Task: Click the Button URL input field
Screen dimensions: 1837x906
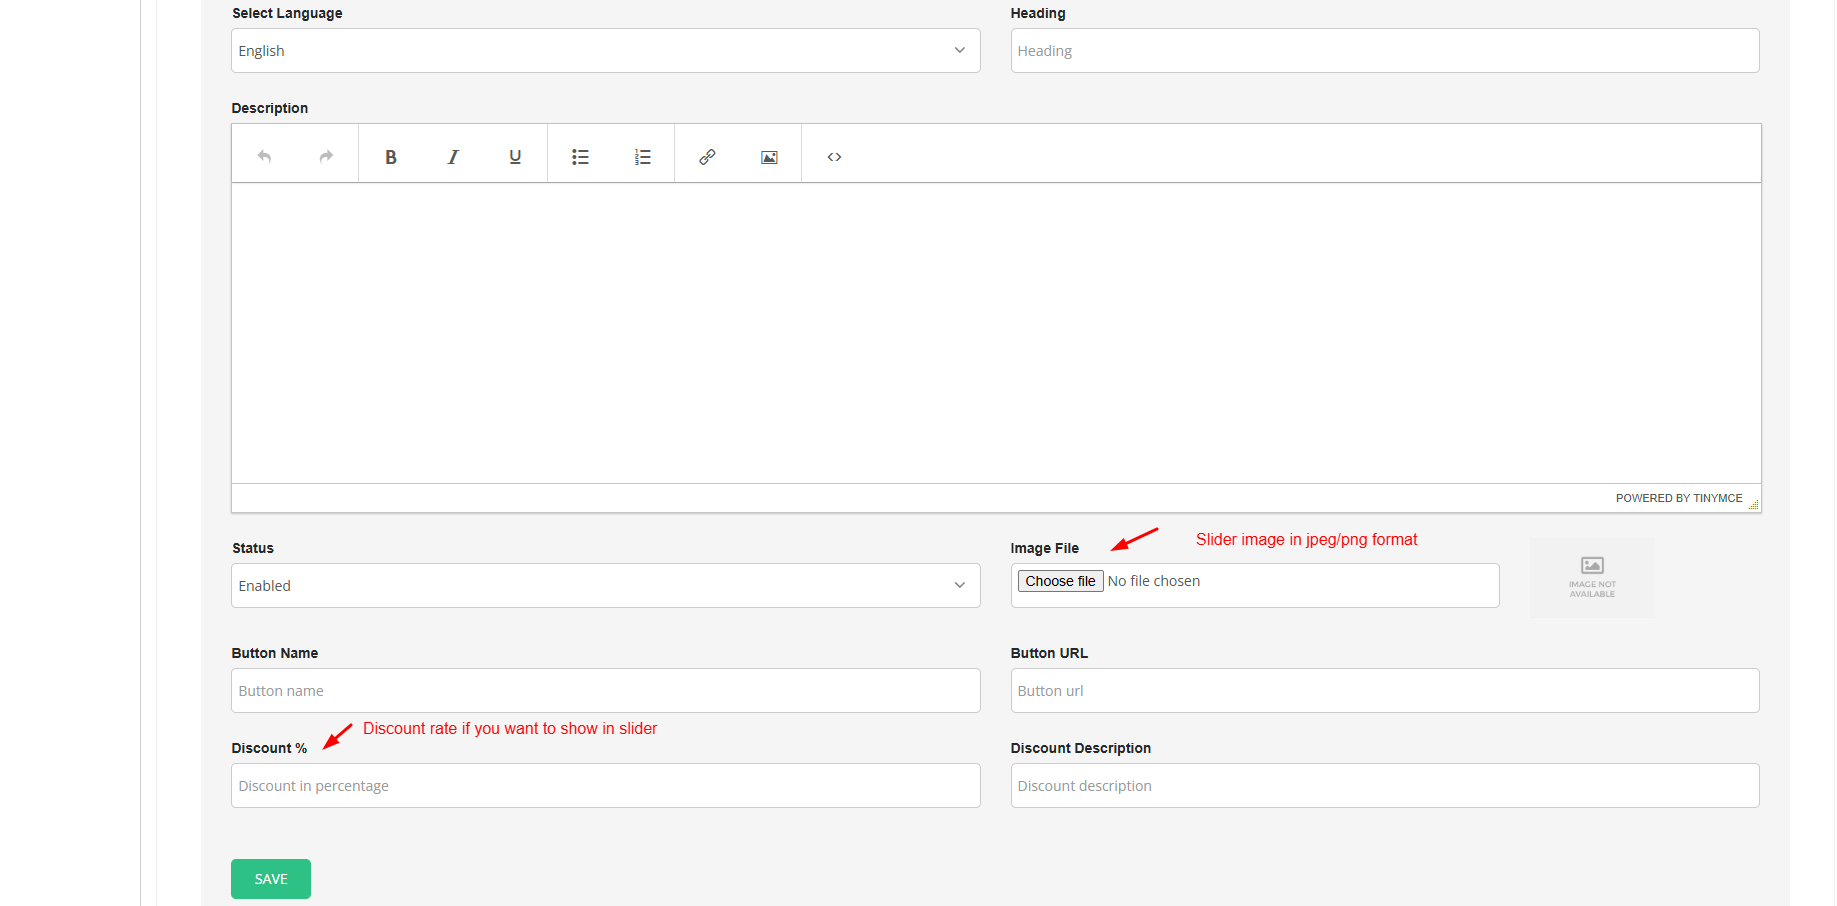Action: click(1384, 691)
